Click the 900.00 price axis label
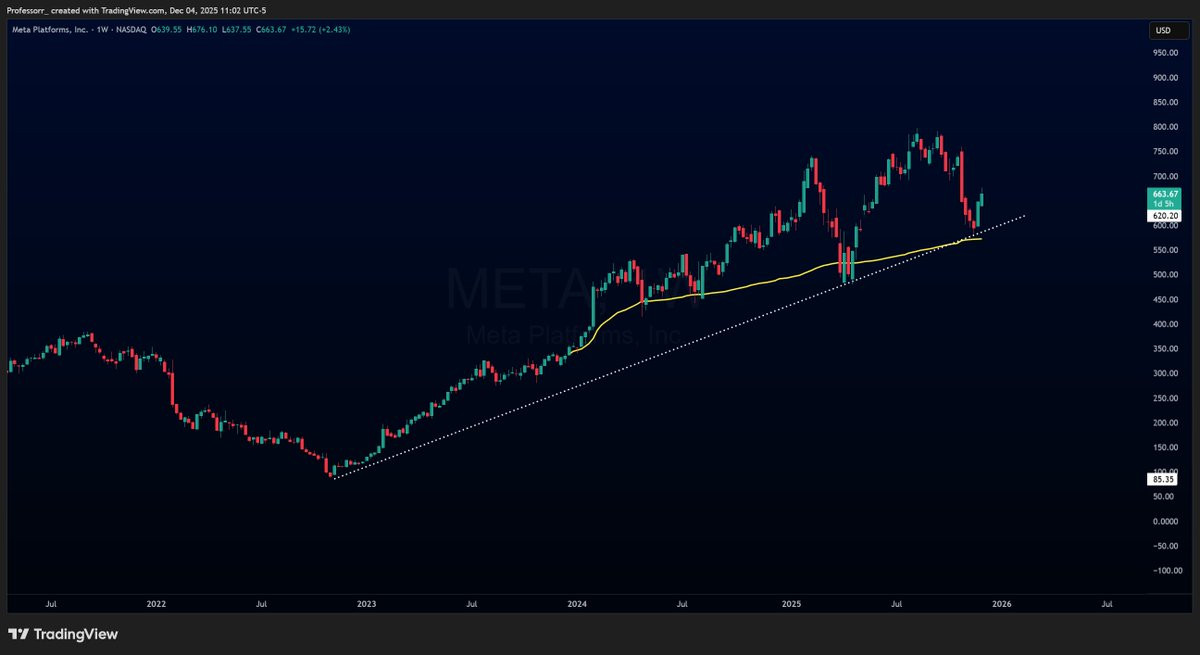The image size is (1200, 655). pyautogui.click(x=1165, y=78)
